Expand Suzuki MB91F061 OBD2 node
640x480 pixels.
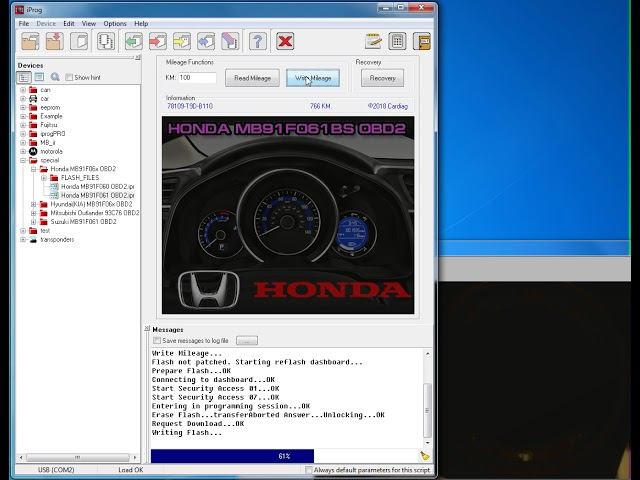tap(33, 222)
